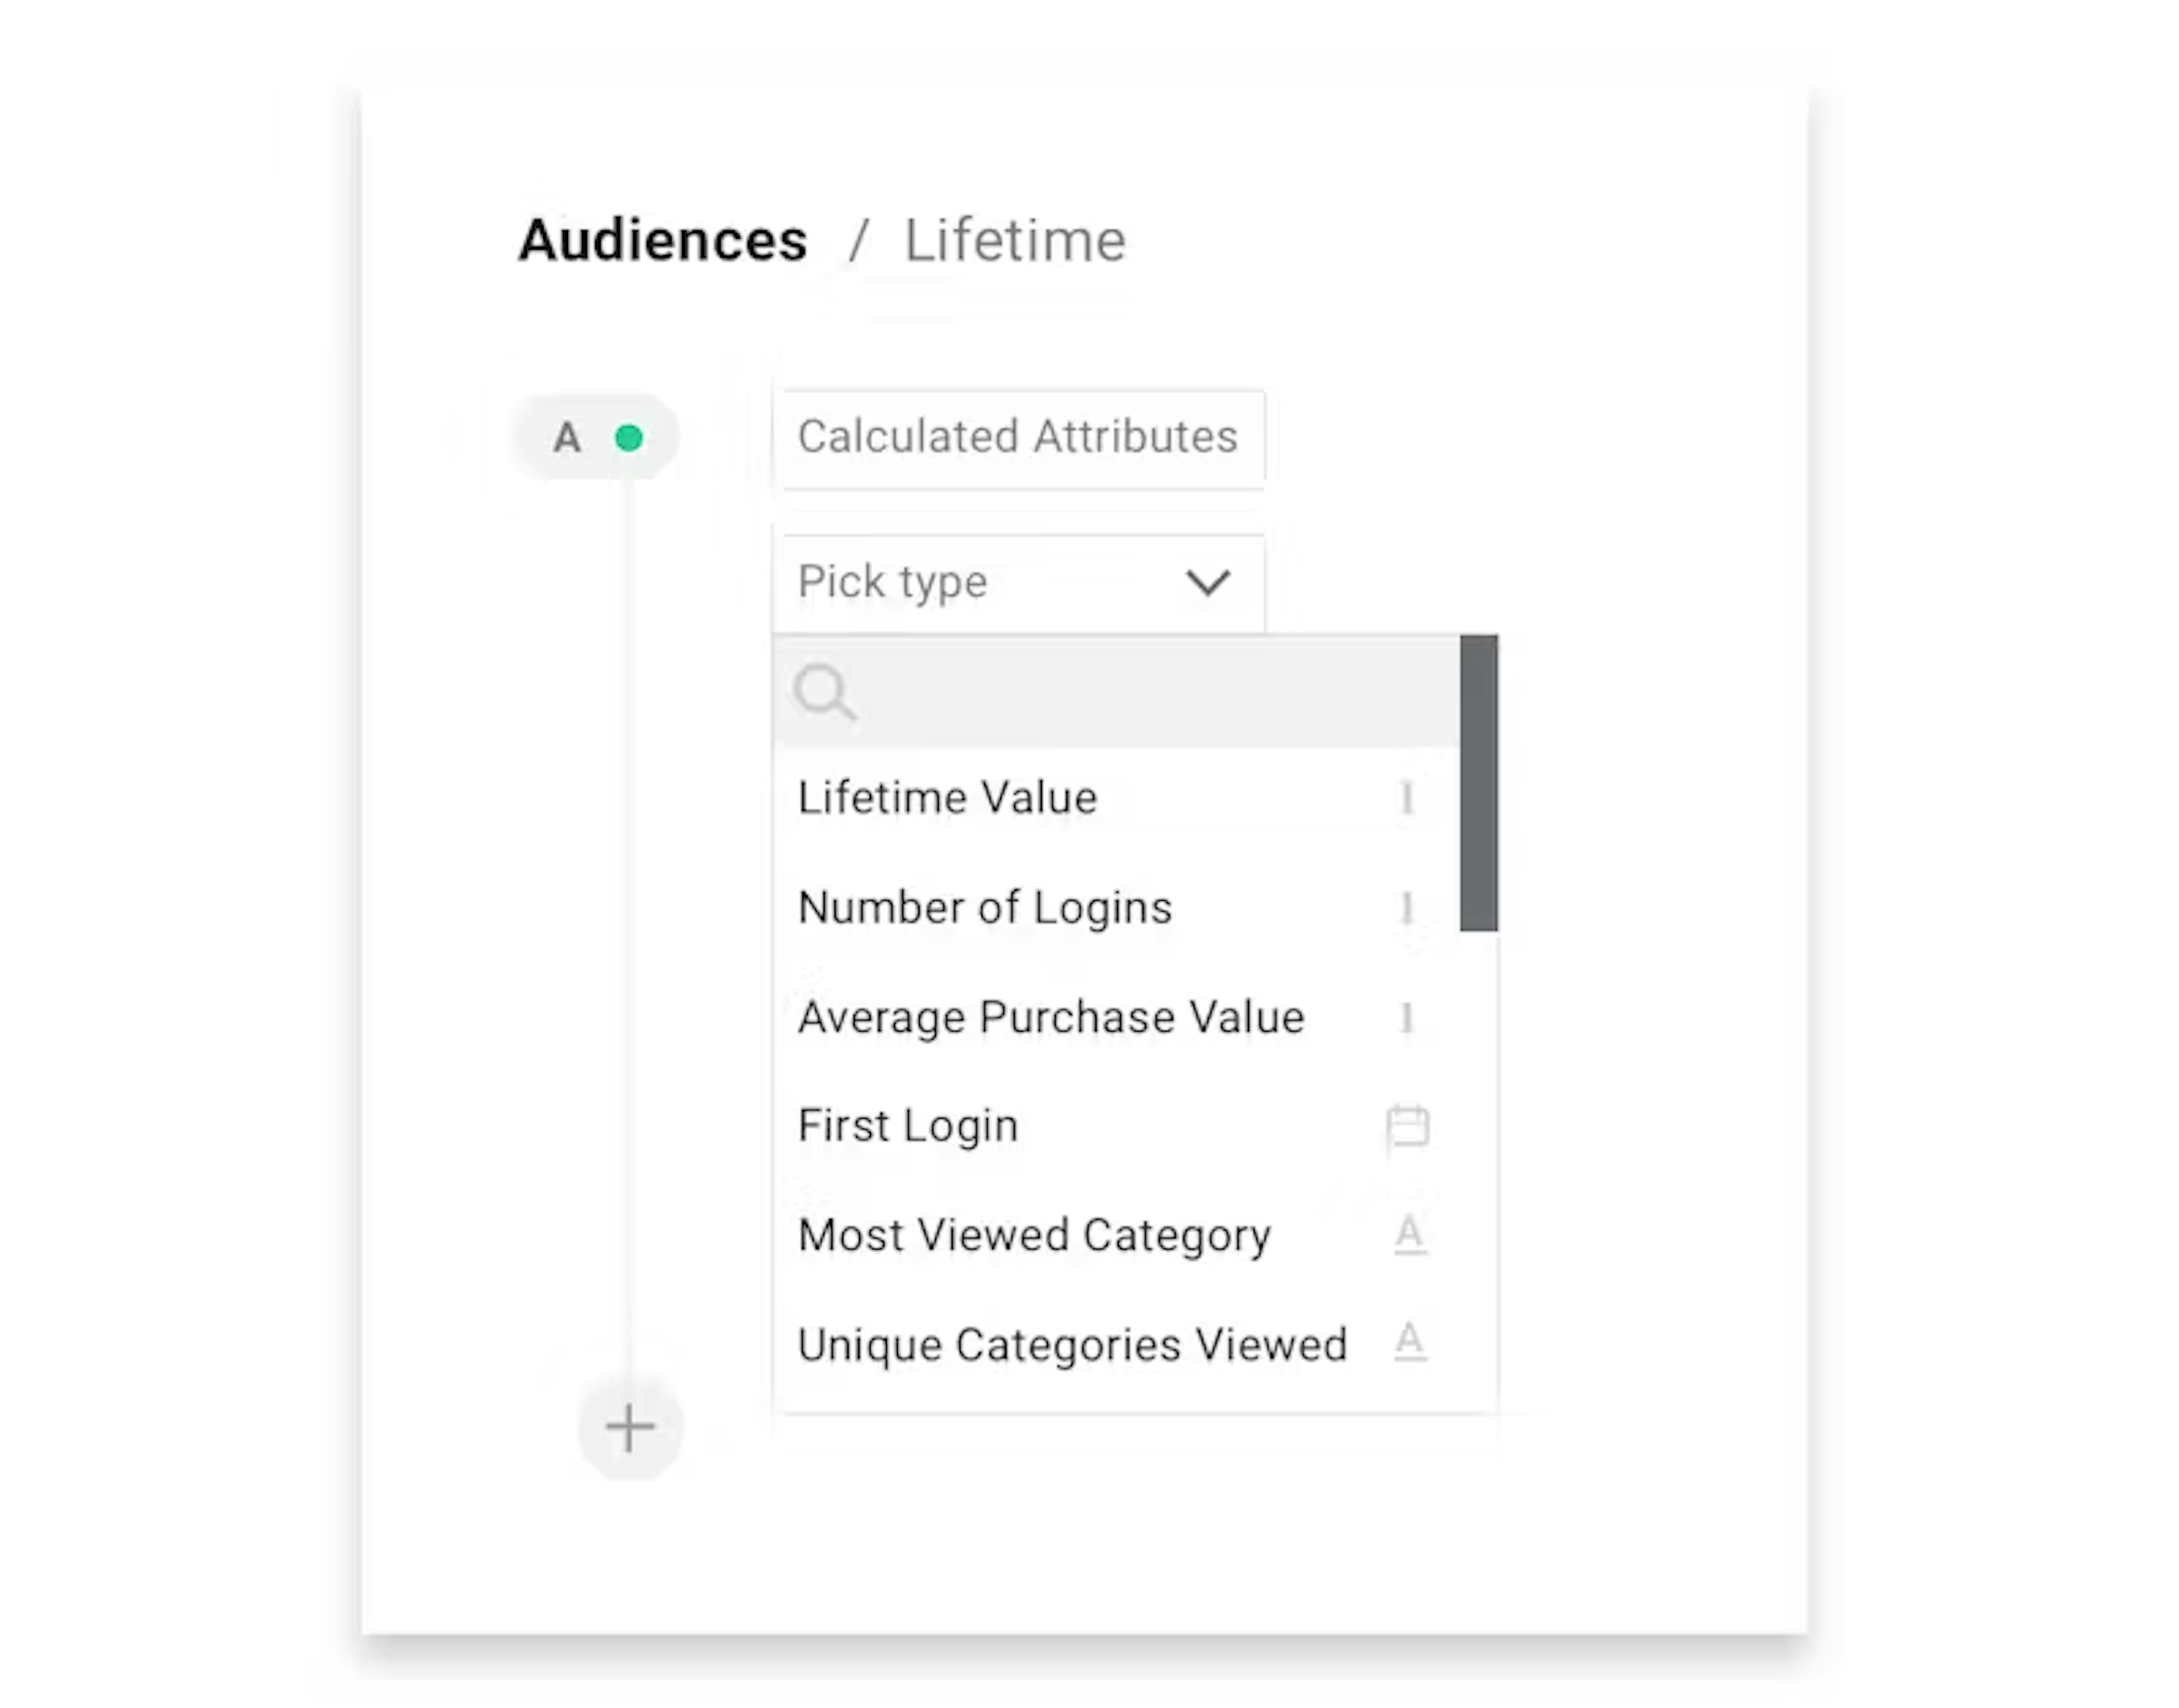Screen dimensions: 2179x1708
Task: Click the numeric type icon beside Number of Logins
Action: 1407,908
